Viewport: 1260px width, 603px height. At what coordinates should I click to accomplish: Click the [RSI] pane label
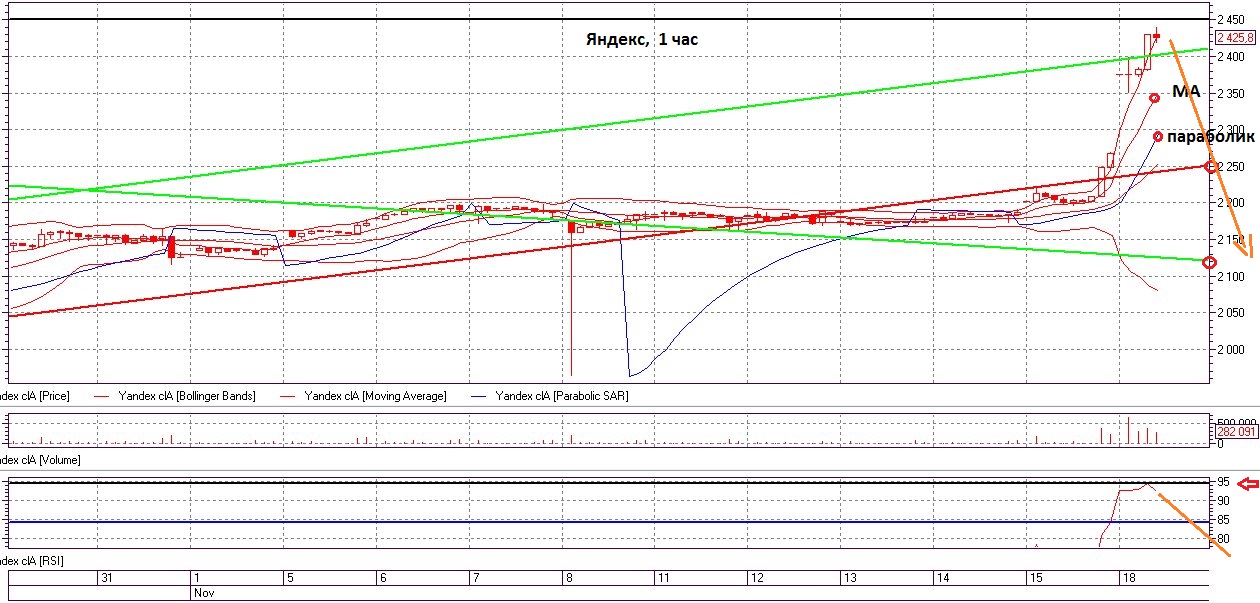click(33, 561)
